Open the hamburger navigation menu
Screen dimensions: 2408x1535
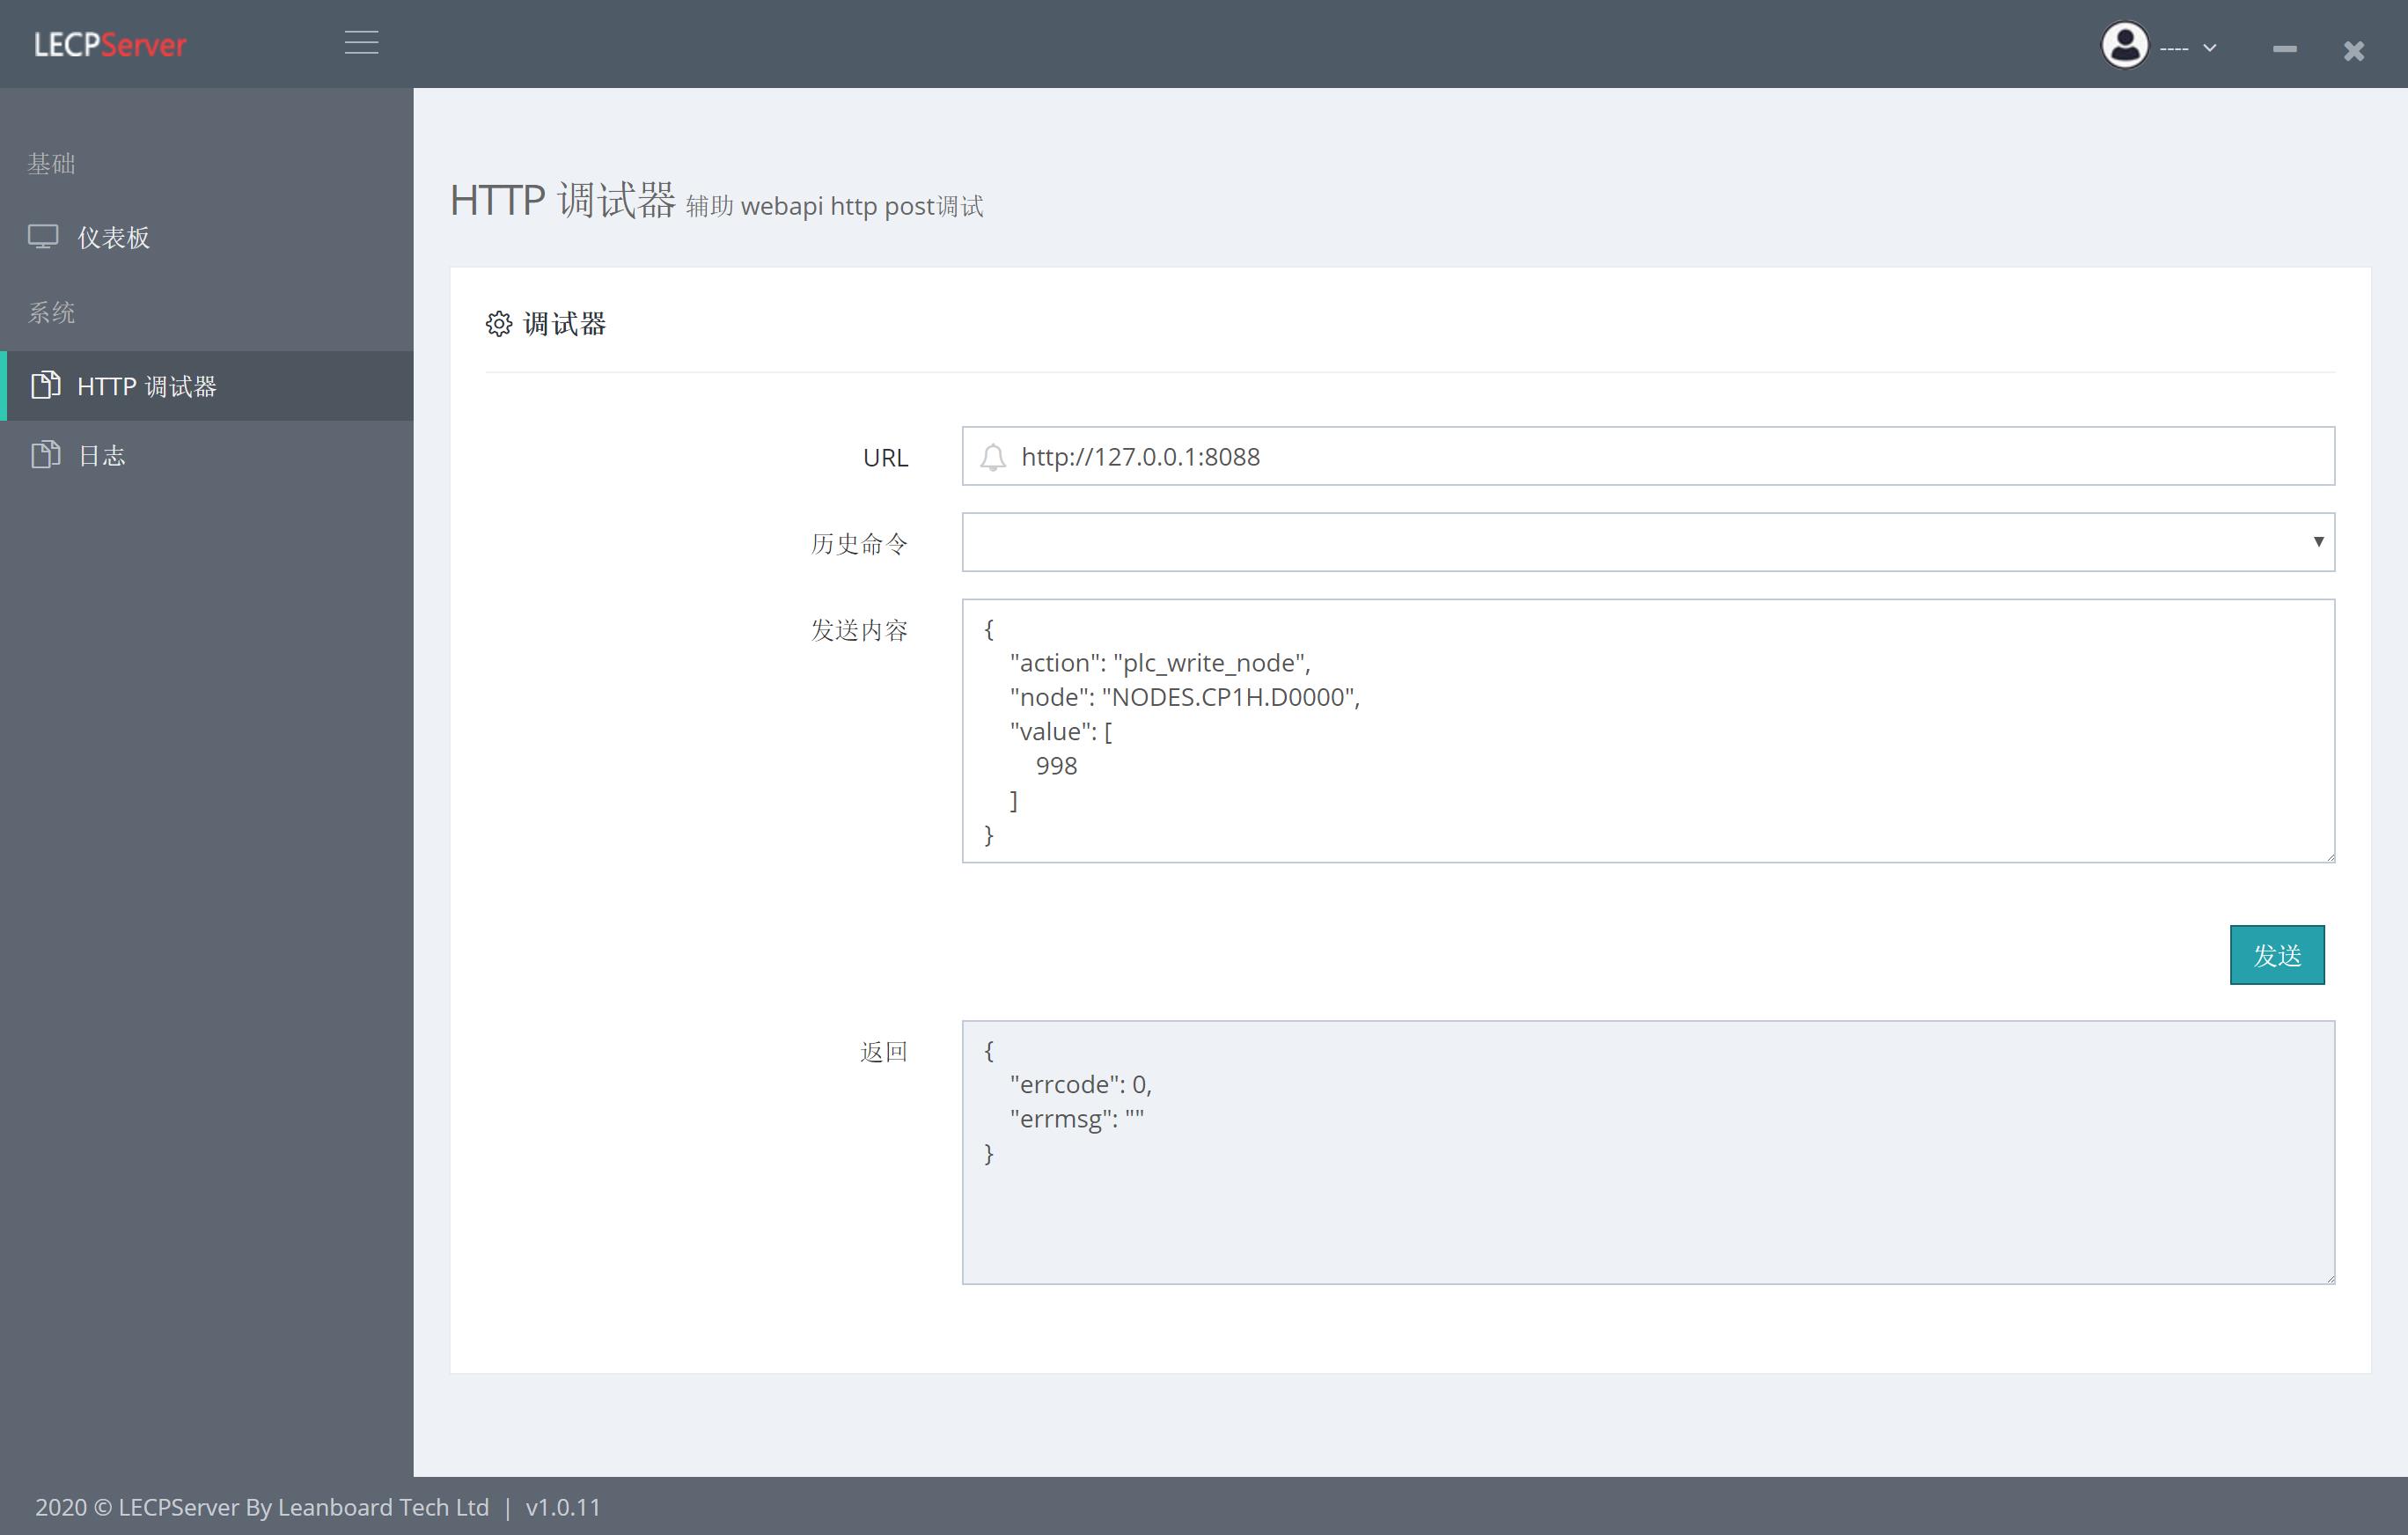point(361,44)
